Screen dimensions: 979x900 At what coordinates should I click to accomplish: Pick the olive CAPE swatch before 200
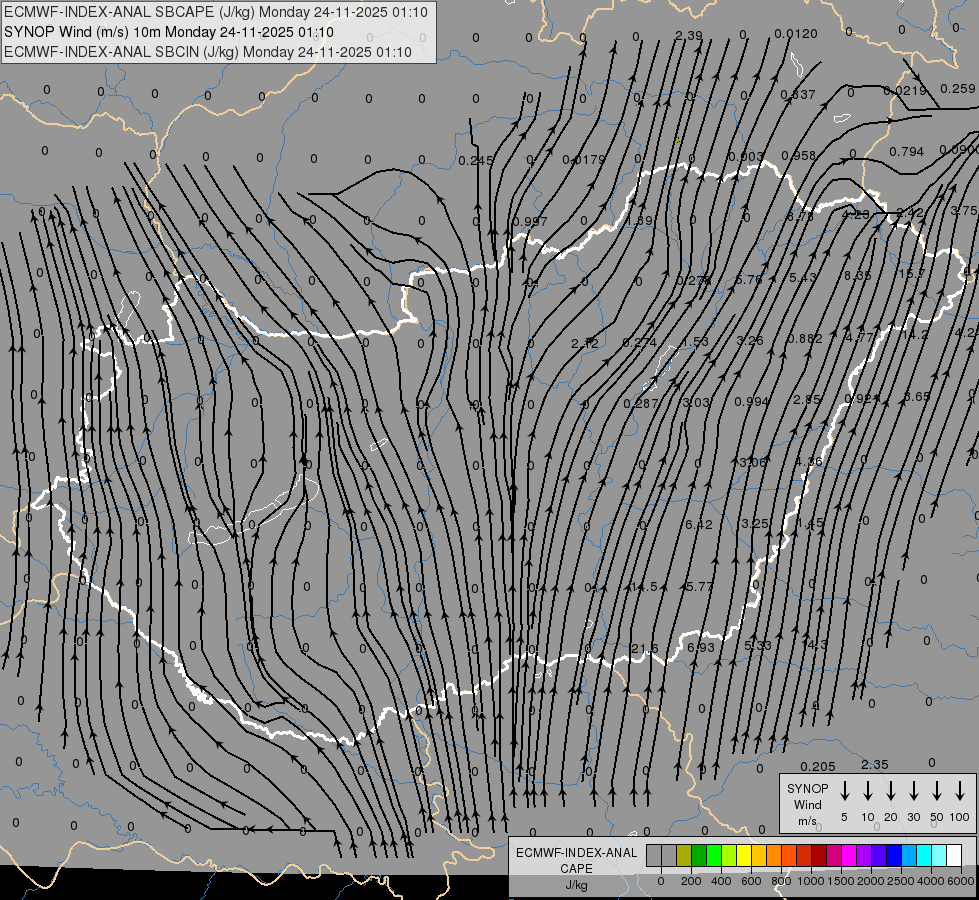[x=684, y=855]
